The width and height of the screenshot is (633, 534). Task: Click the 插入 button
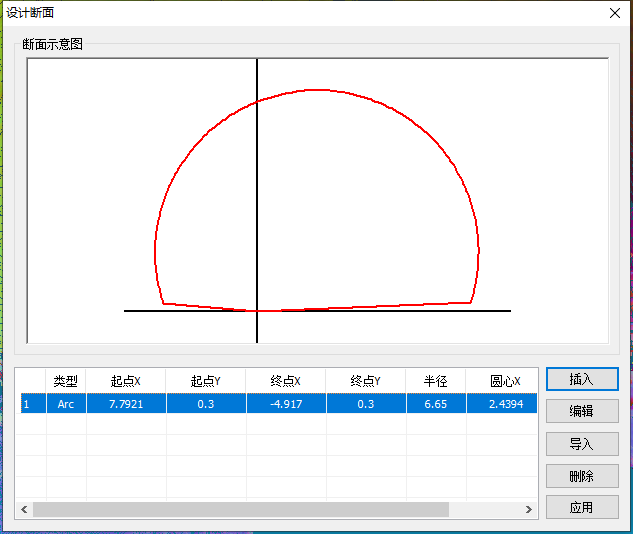581,379
